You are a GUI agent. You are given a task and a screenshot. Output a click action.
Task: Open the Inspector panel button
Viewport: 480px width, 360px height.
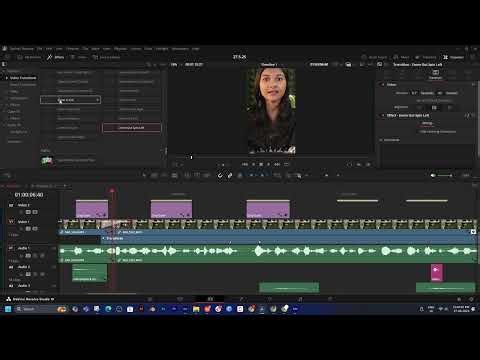[454, 57]
